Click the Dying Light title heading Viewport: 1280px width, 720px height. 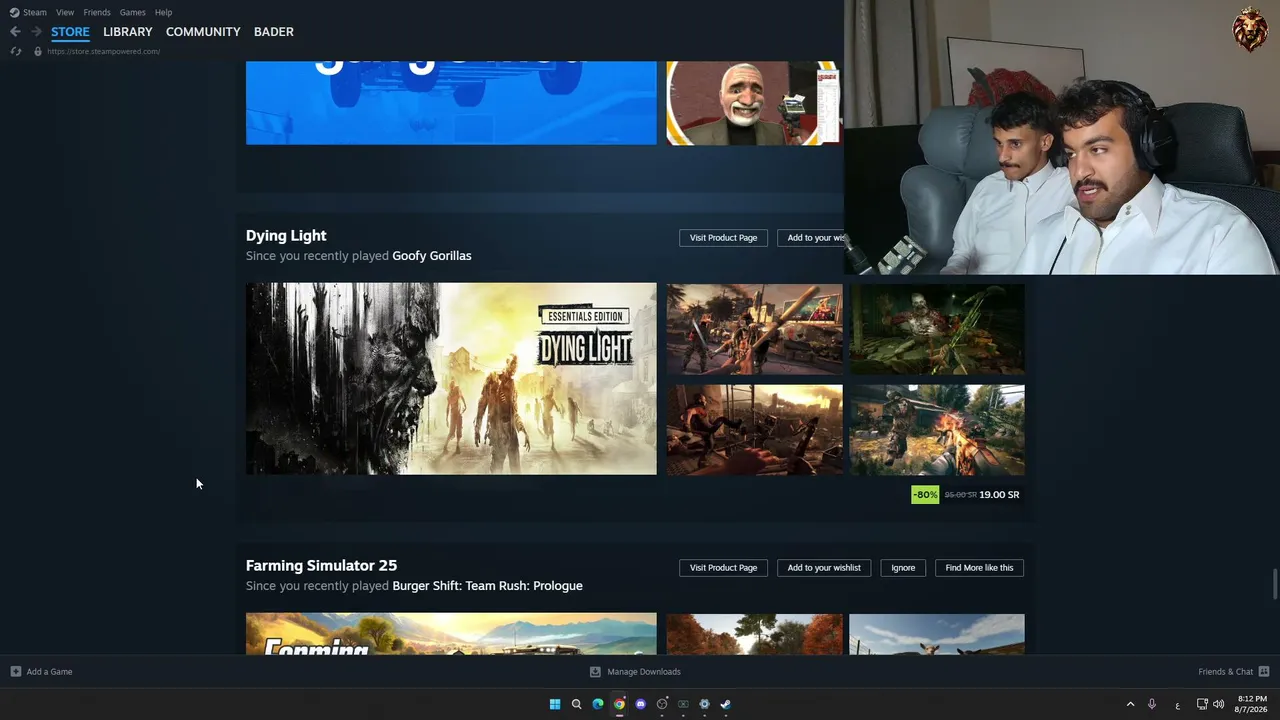point(286,236)
